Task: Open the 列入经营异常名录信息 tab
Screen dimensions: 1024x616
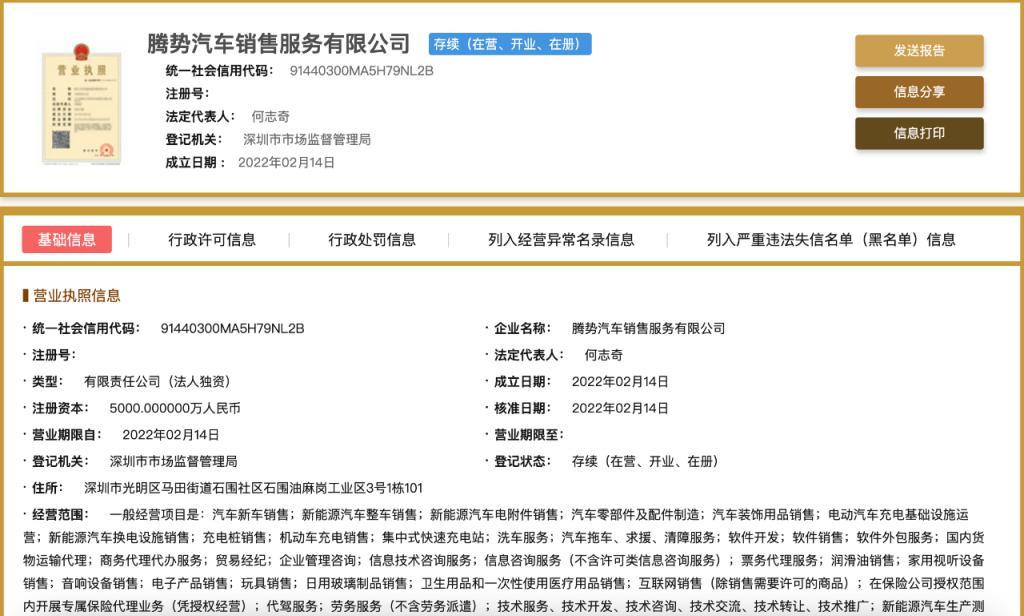Action: 561,240
